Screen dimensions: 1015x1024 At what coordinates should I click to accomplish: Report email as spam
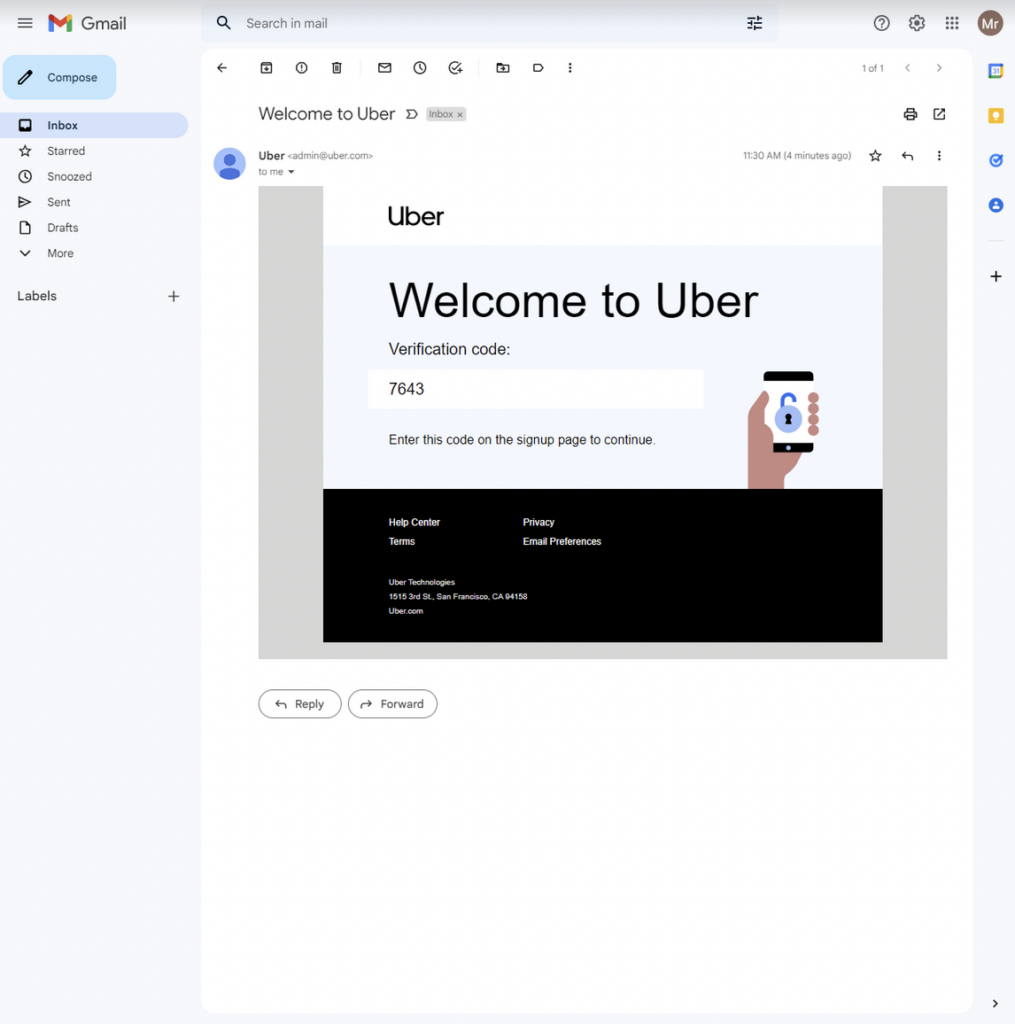coord(301,68)
